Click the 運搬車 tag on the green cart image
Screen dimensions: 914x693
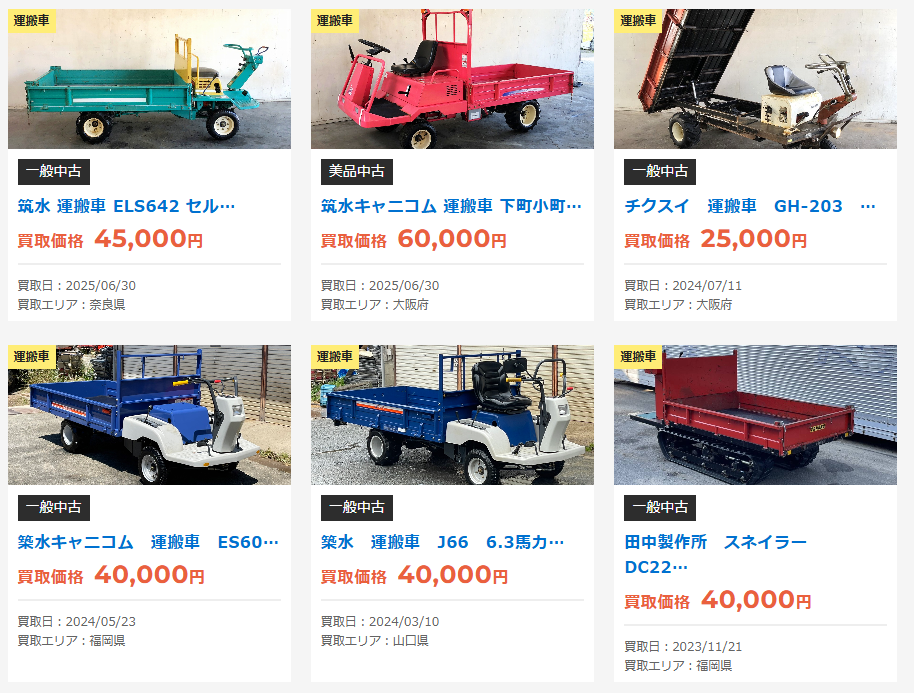pos(32,20)
